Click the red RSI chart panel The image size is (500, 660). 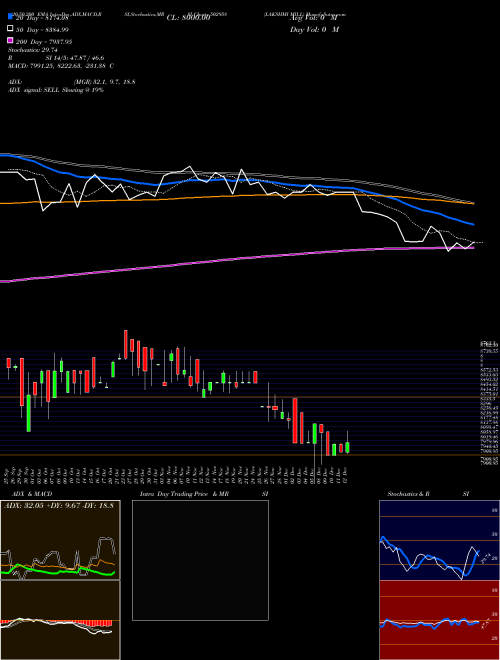[439, 620]
